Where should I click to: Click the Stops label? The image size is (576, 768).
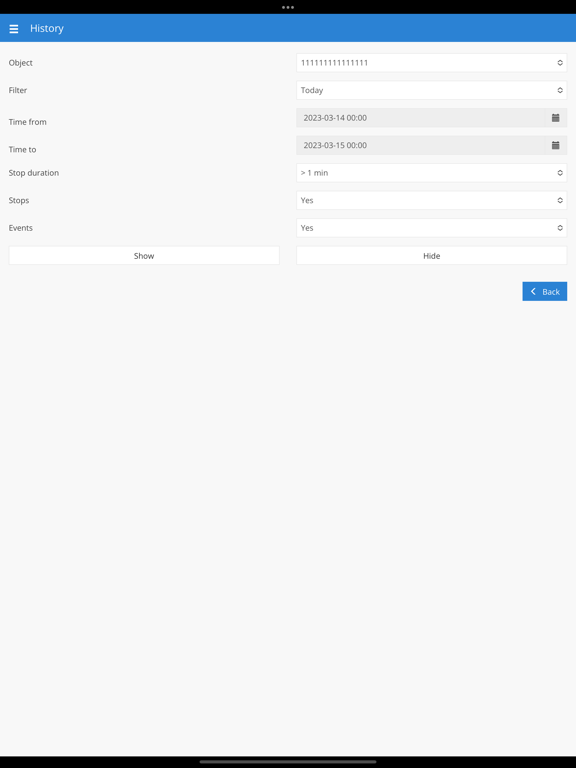coord(19,200)
